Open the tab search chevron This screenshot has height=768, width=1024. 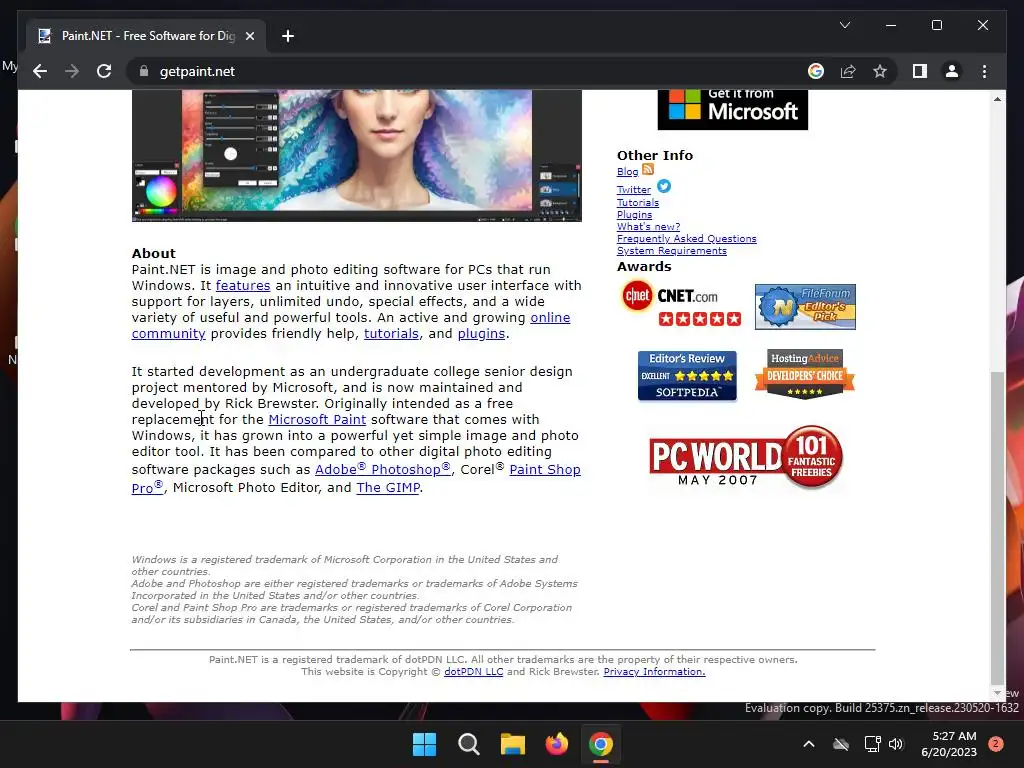(x=844, y=25)
